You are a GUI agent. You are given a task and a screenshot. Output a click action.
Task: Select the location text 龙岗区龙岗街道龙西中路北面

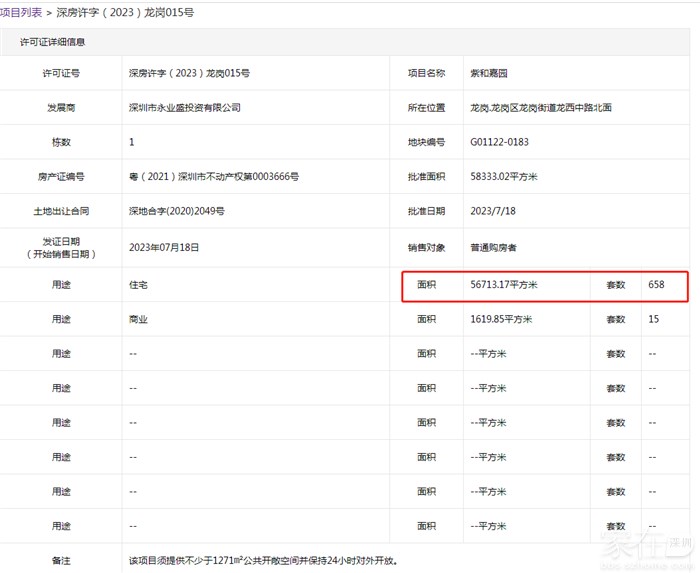(540, 107)
